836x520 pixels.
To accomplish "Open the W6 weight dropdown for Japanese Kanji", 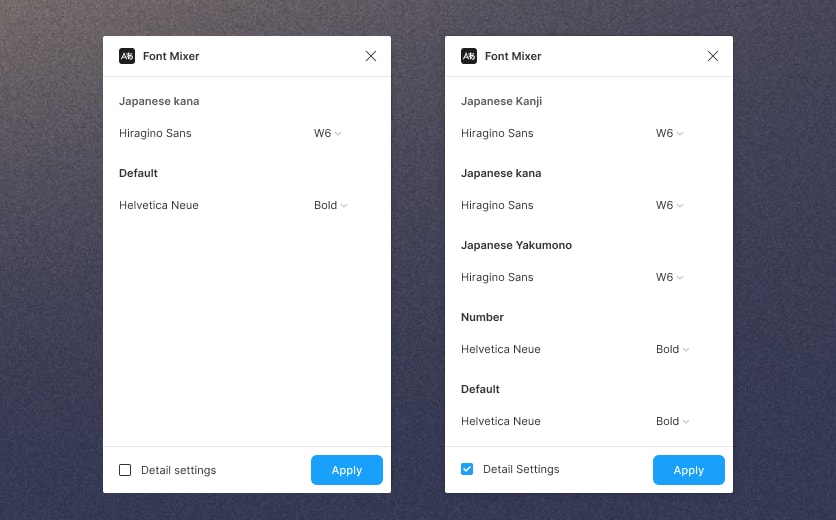I will pos(670,133).
